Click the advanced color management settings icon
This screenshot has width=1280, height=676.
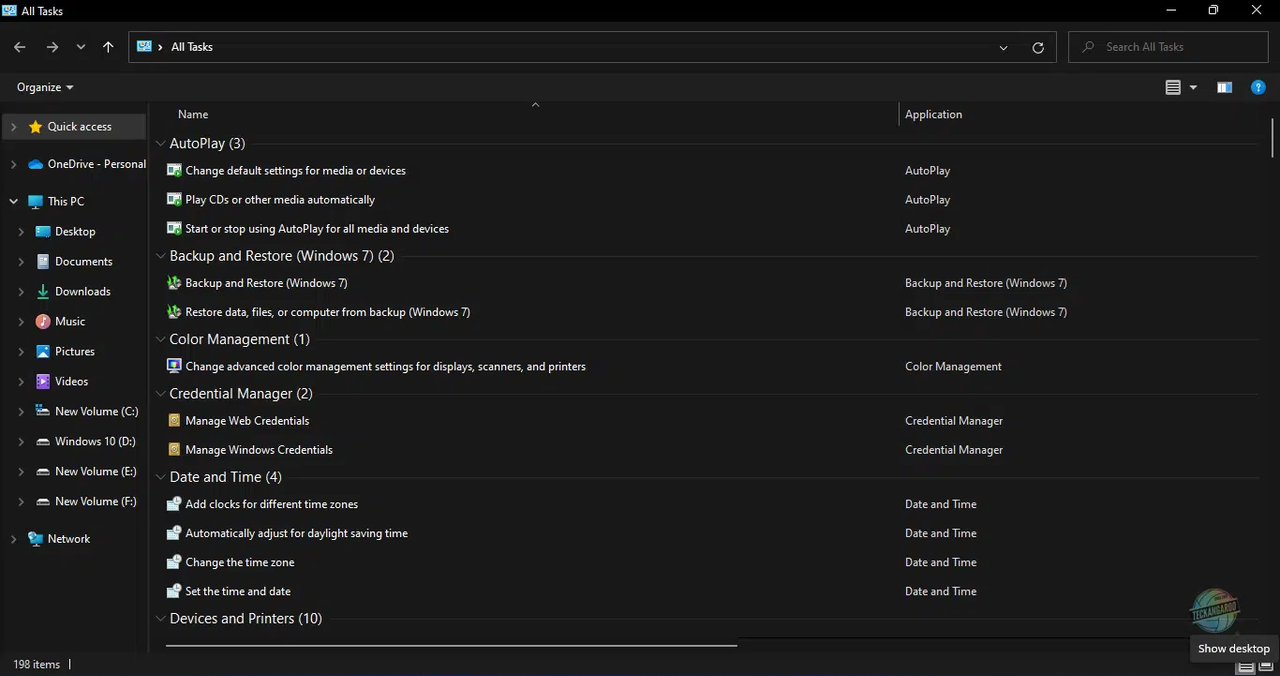tap(174, 366)
